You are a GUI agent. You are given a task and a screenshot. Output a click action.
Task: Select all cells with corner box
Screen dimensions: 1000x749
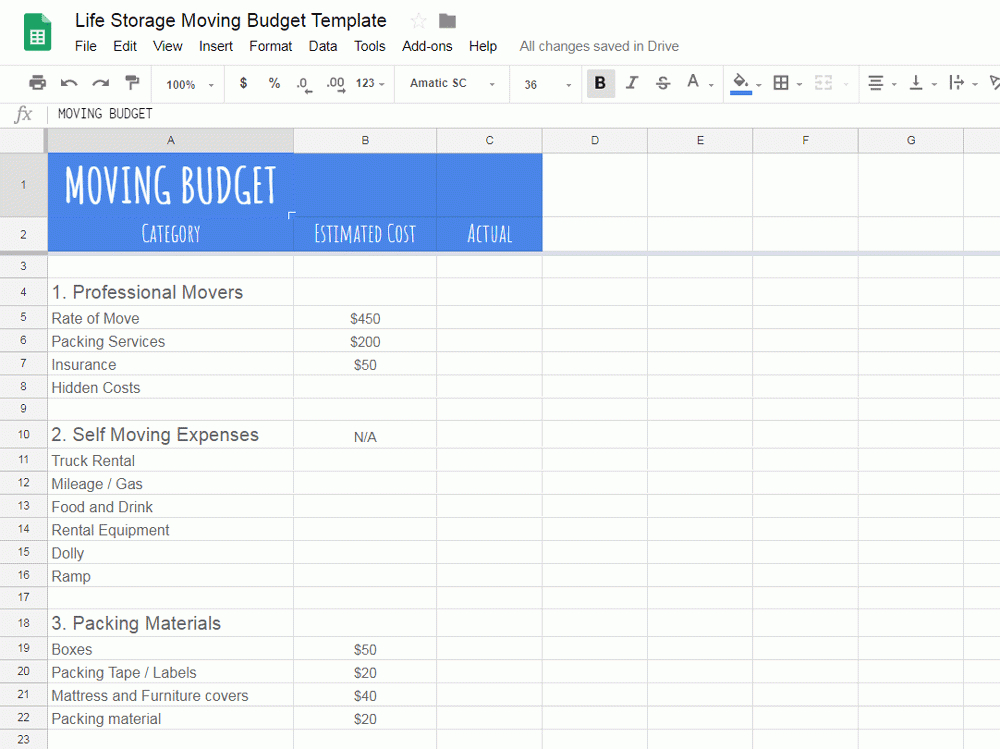point(24,140)
